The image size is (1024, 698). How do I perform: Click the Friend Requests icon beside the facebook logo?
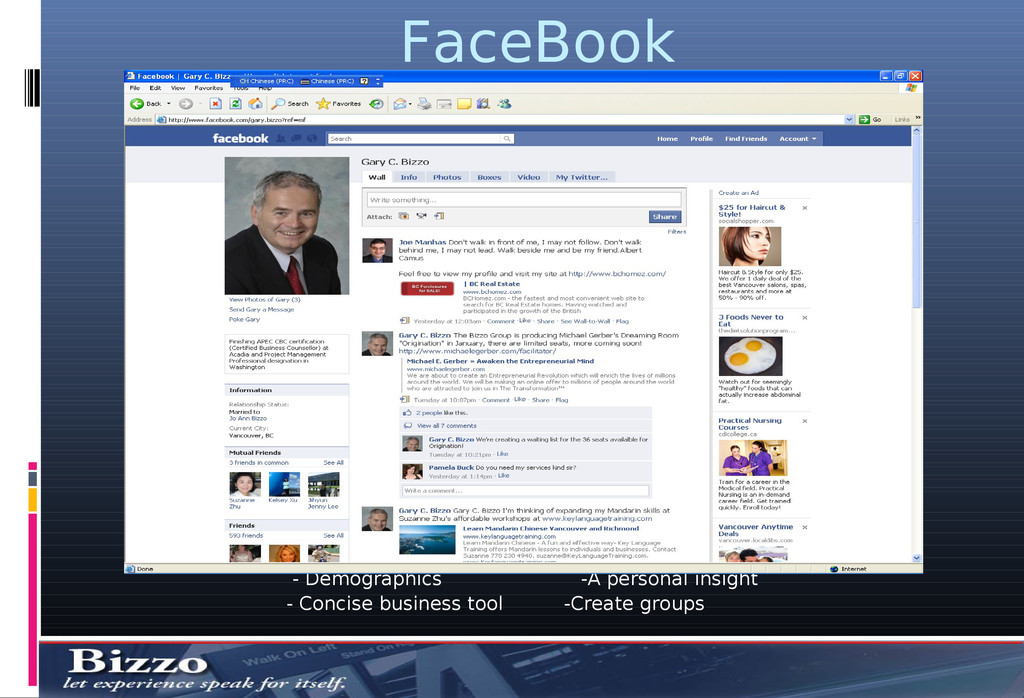(x=281, y=138)
